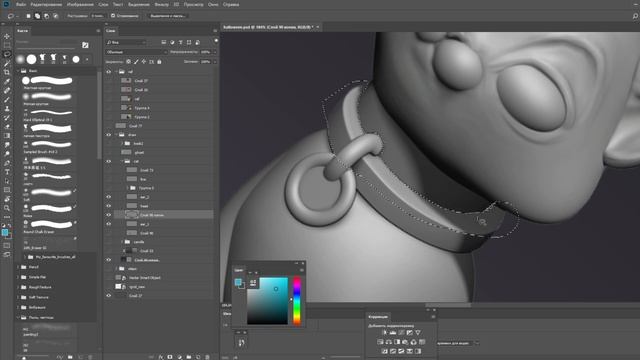This screenshot has height=360, width=640.
Task: Hide the selected Слой 98 копия layer
Action: point(109,215)
